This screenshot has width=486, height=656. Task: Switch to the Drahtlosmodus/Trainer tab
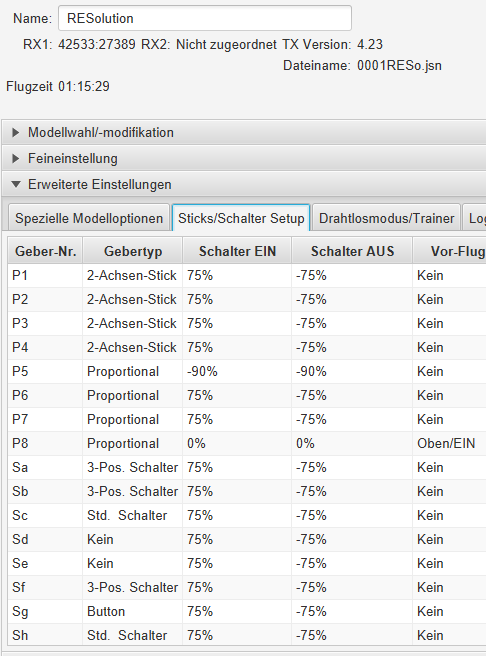pos(386,218)
